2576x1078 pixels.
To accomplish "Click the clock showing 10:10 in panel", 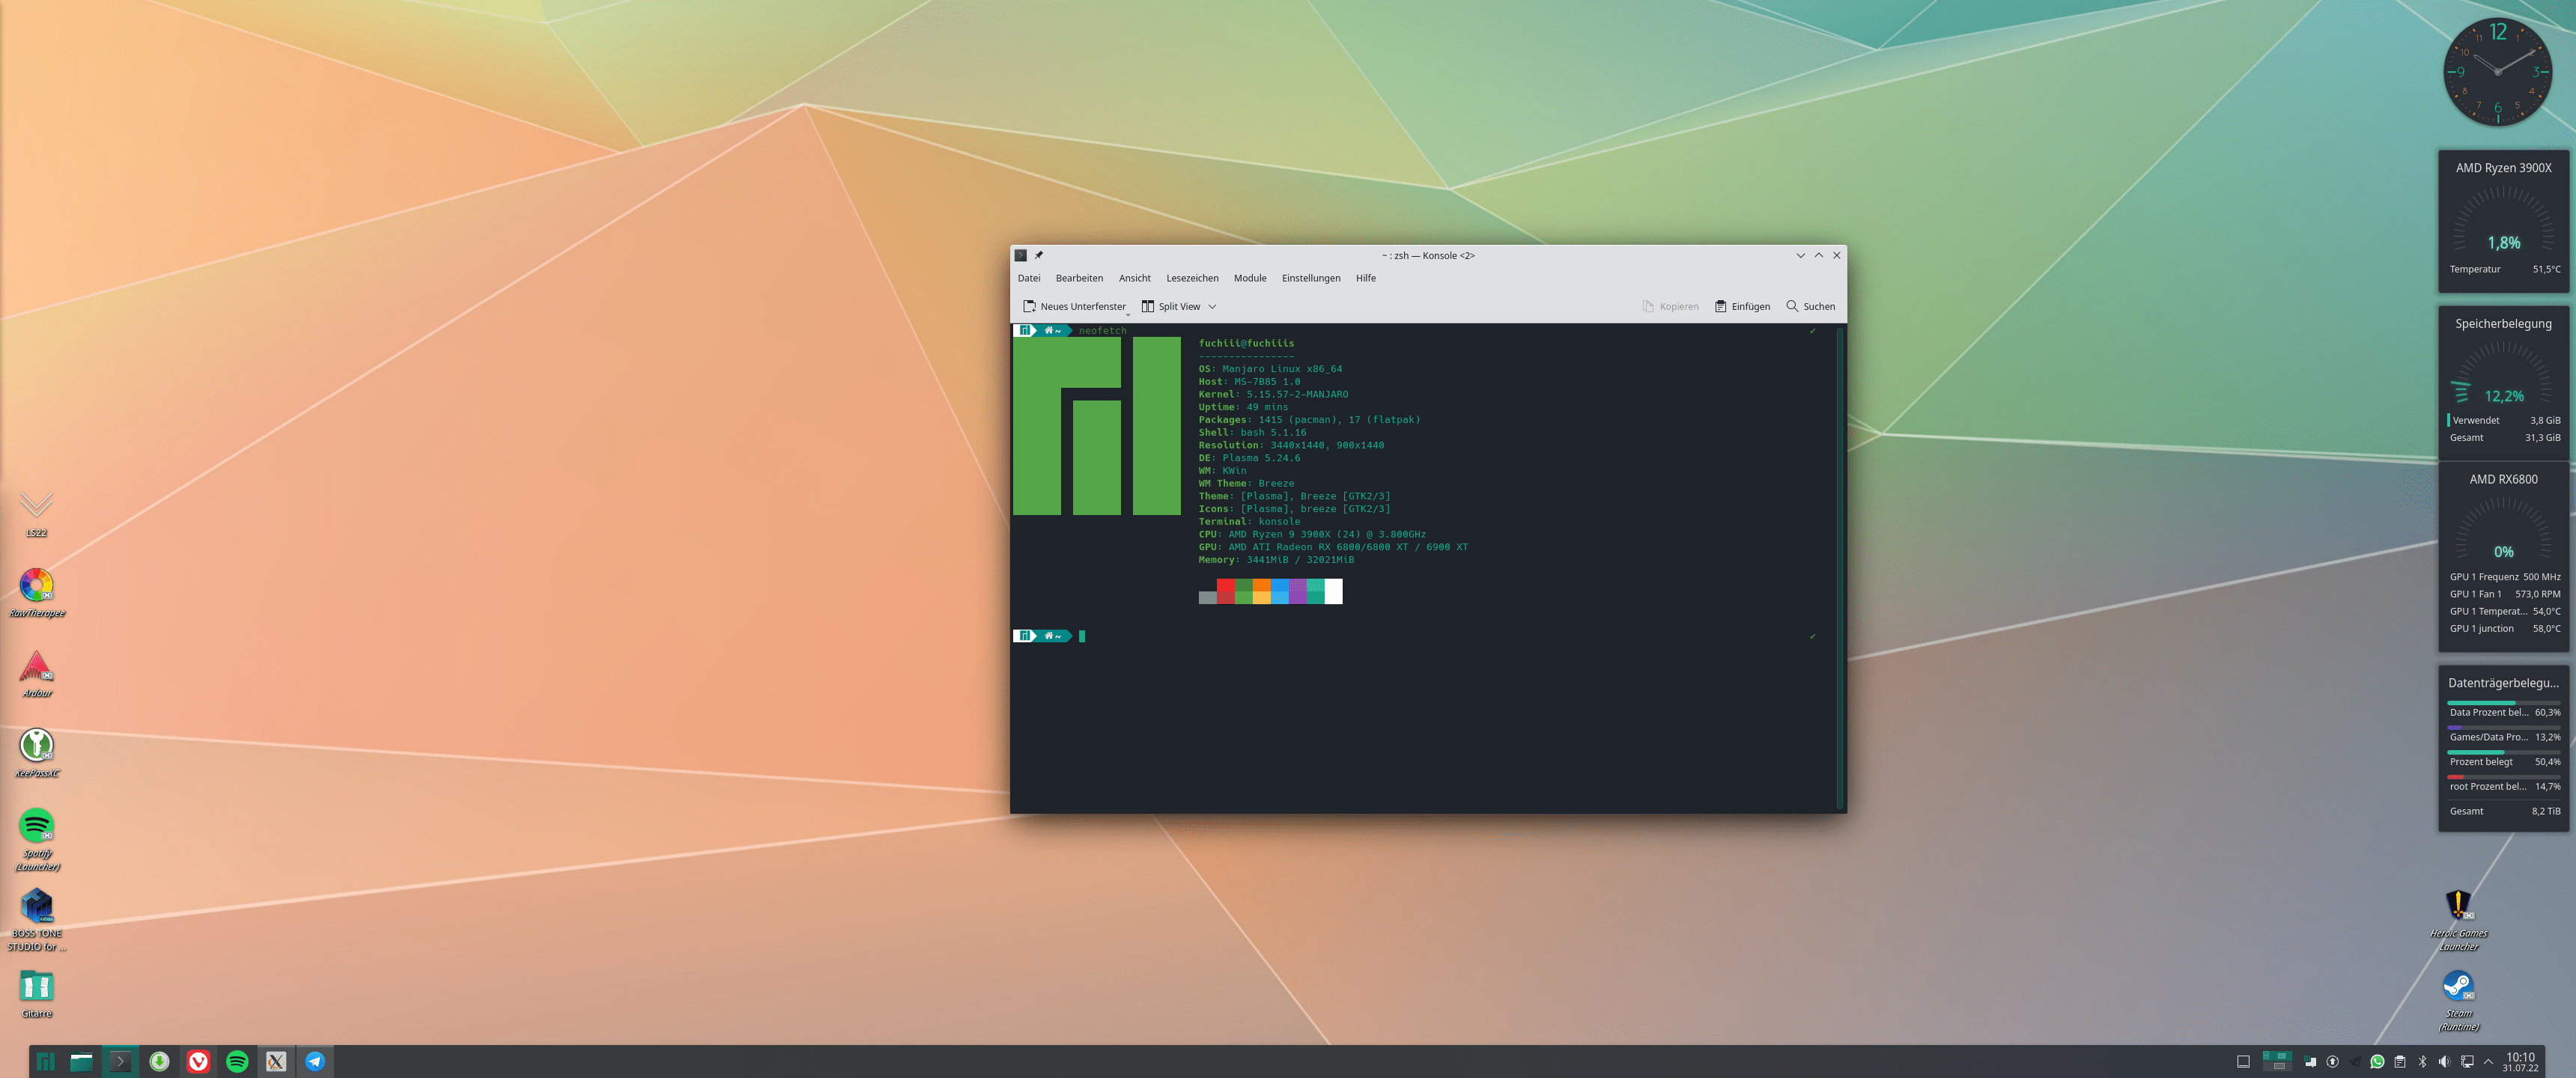I will 2520,1061.
